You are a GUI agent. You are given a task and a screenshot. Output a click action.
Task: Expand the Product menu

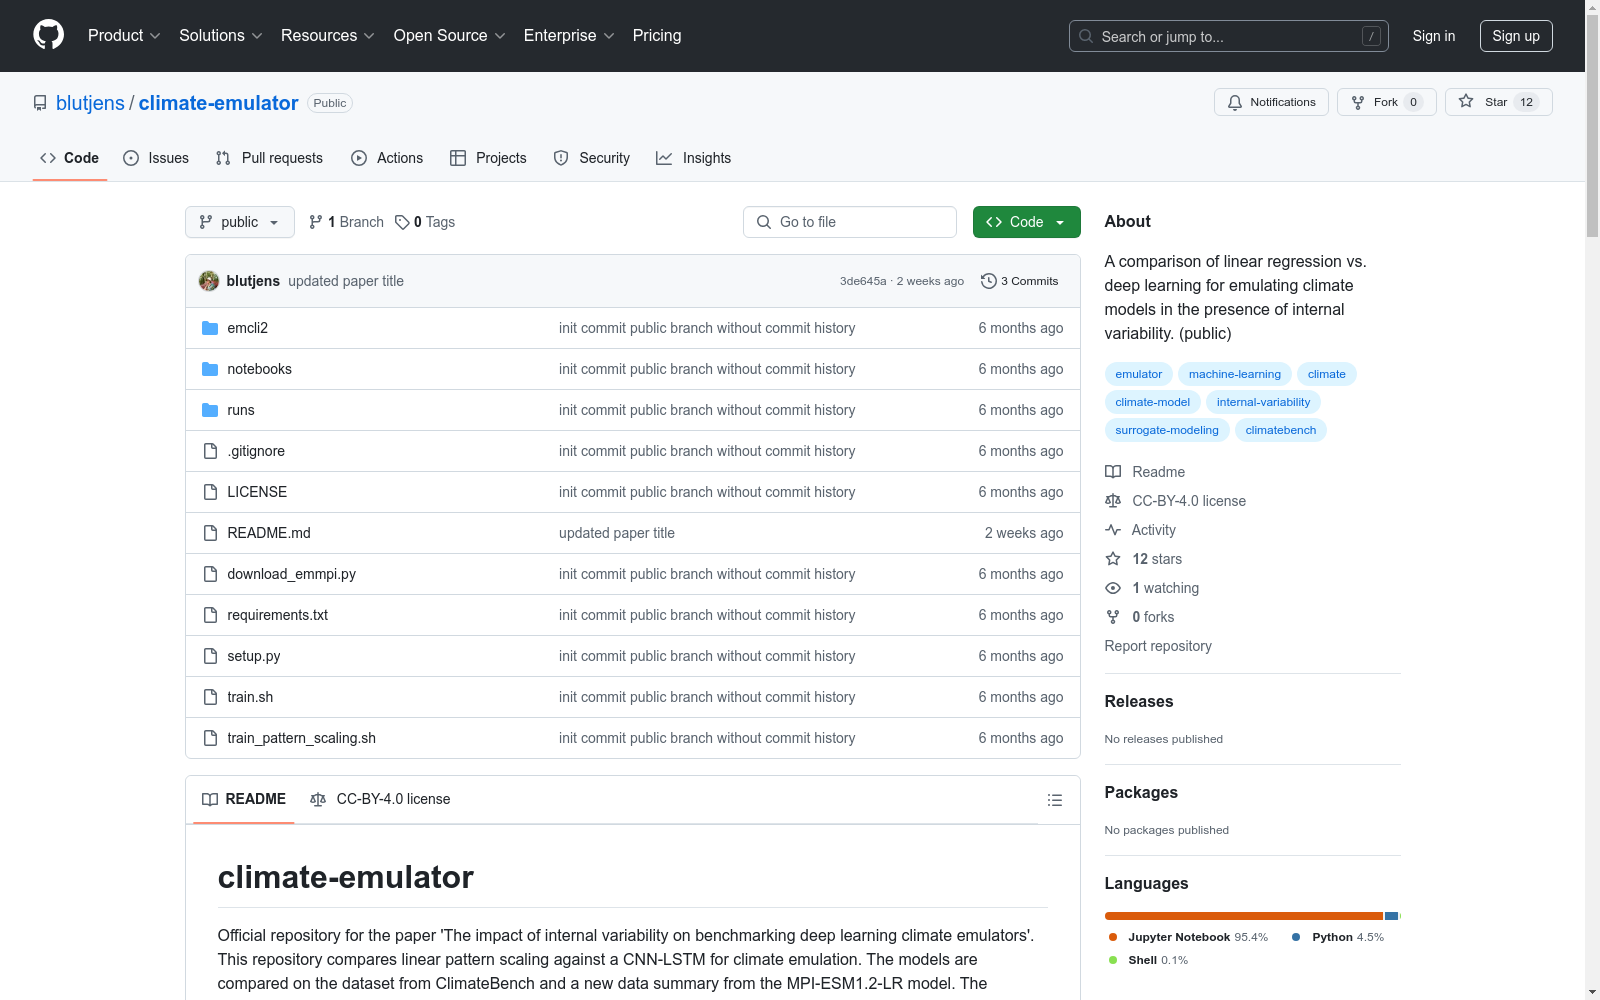124,36
